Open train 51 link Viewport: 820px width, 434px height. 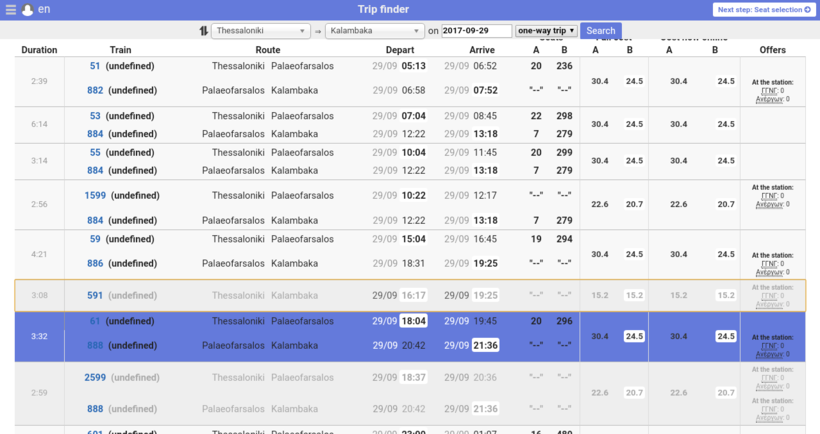pos(95,66)
